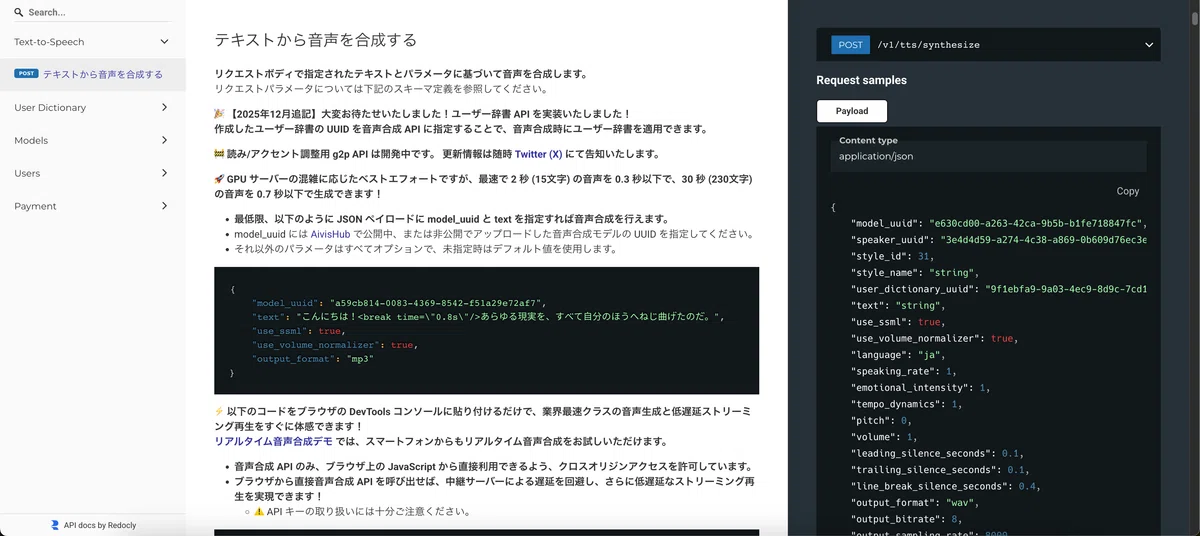
Task: Expand the Models section
Action: pos(92,140)
